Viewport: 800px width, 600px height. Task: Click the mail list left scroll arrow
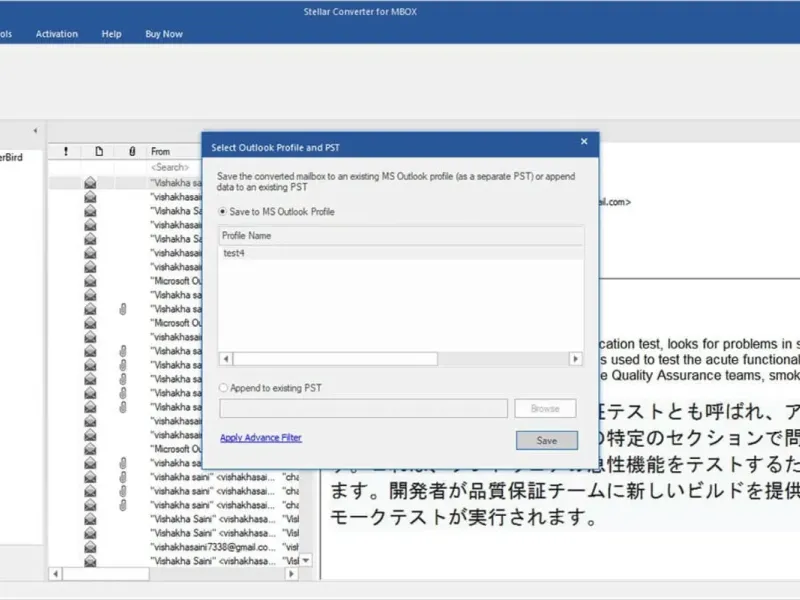point(56,574)
